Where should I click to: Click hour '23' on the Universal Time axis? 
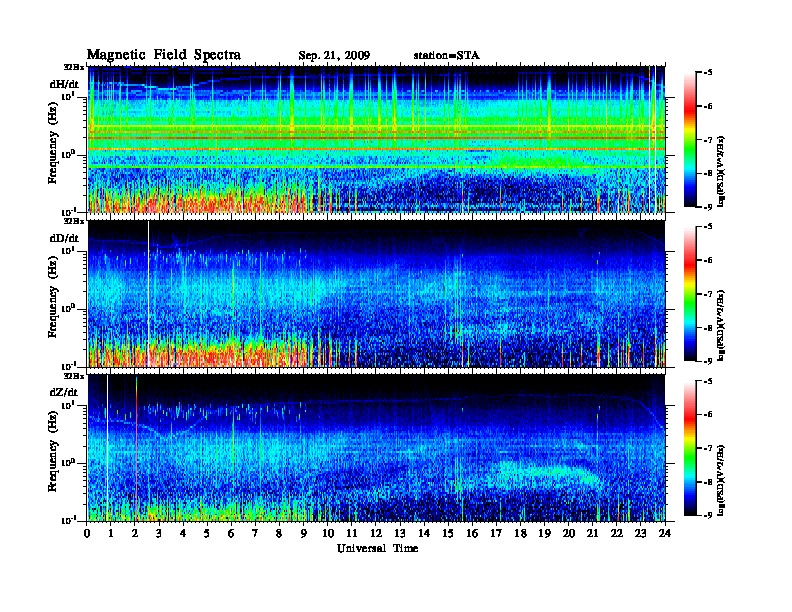(640, 533)
